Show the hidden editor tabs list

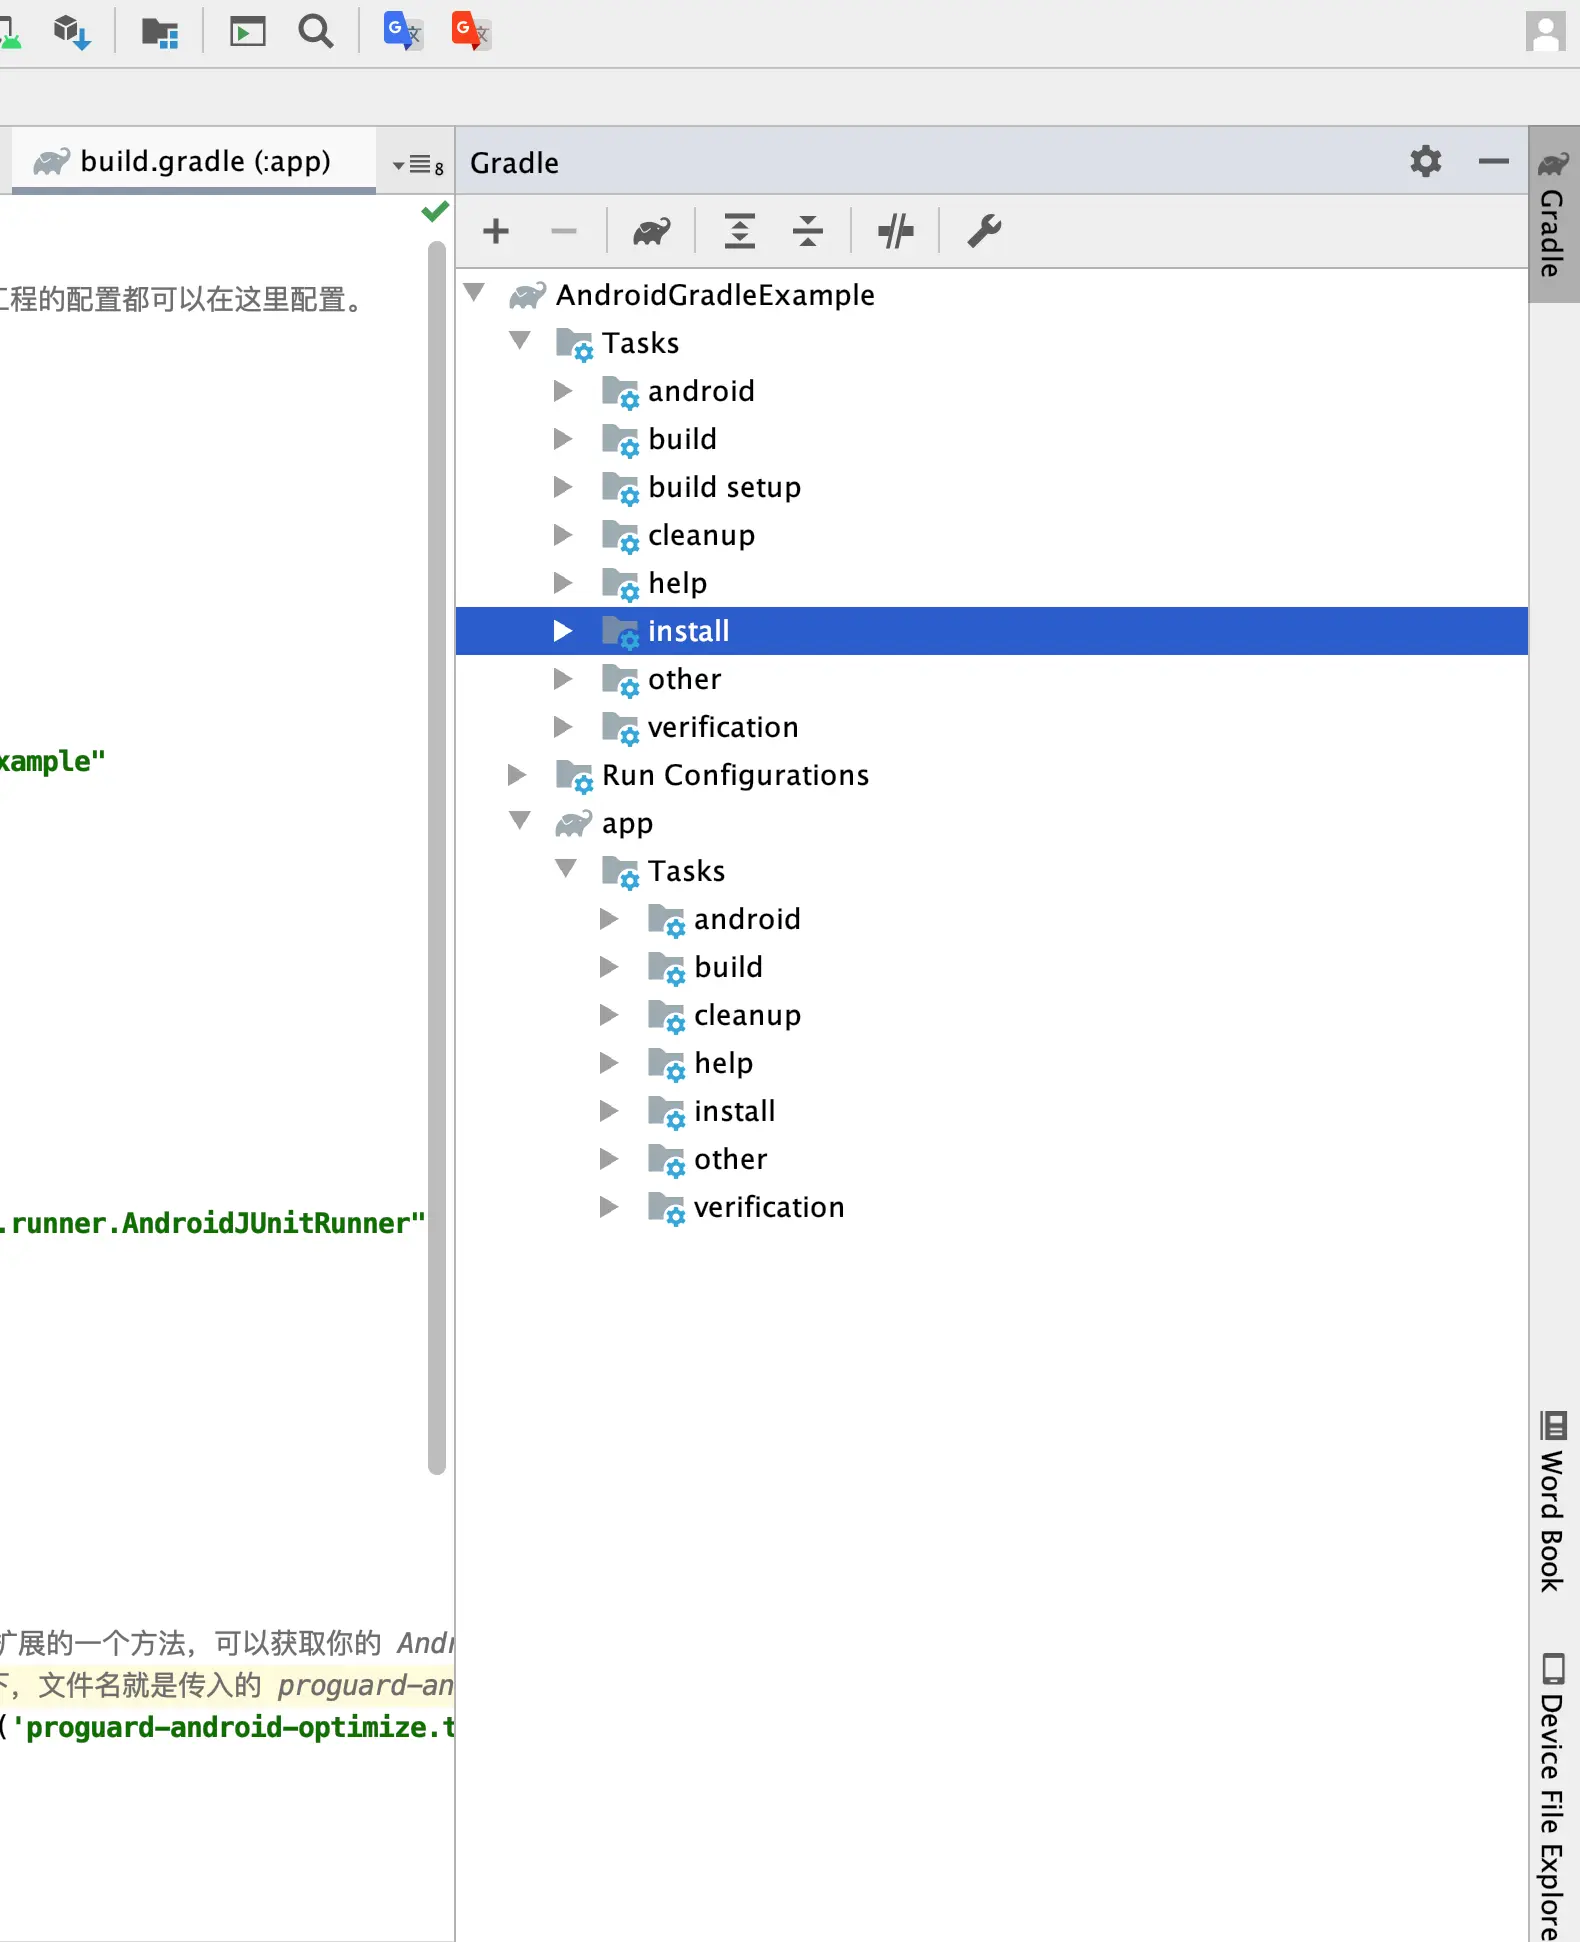tap(419, 165)
